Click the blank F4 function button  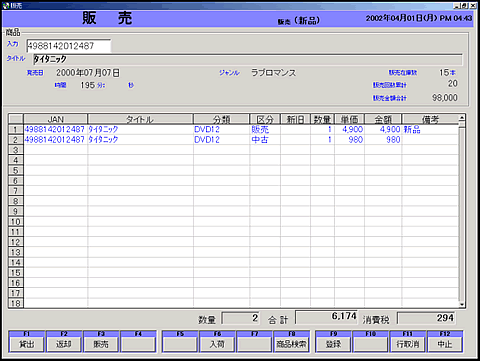pos(138,344)
